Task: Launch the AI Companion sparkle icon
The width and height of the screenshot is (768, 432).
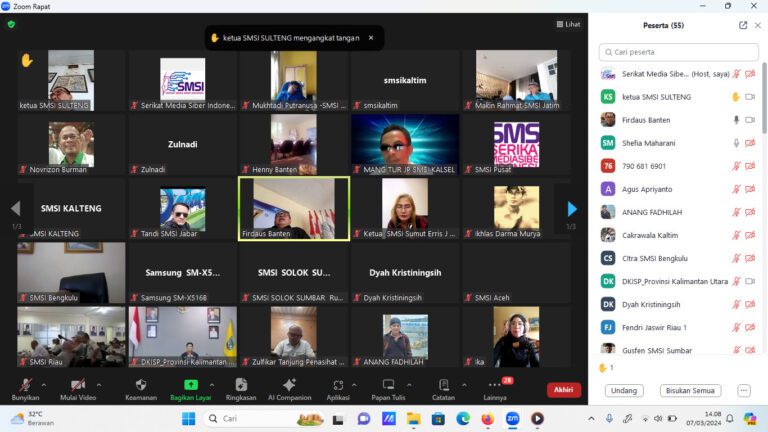Action: [x=289, y=385]
